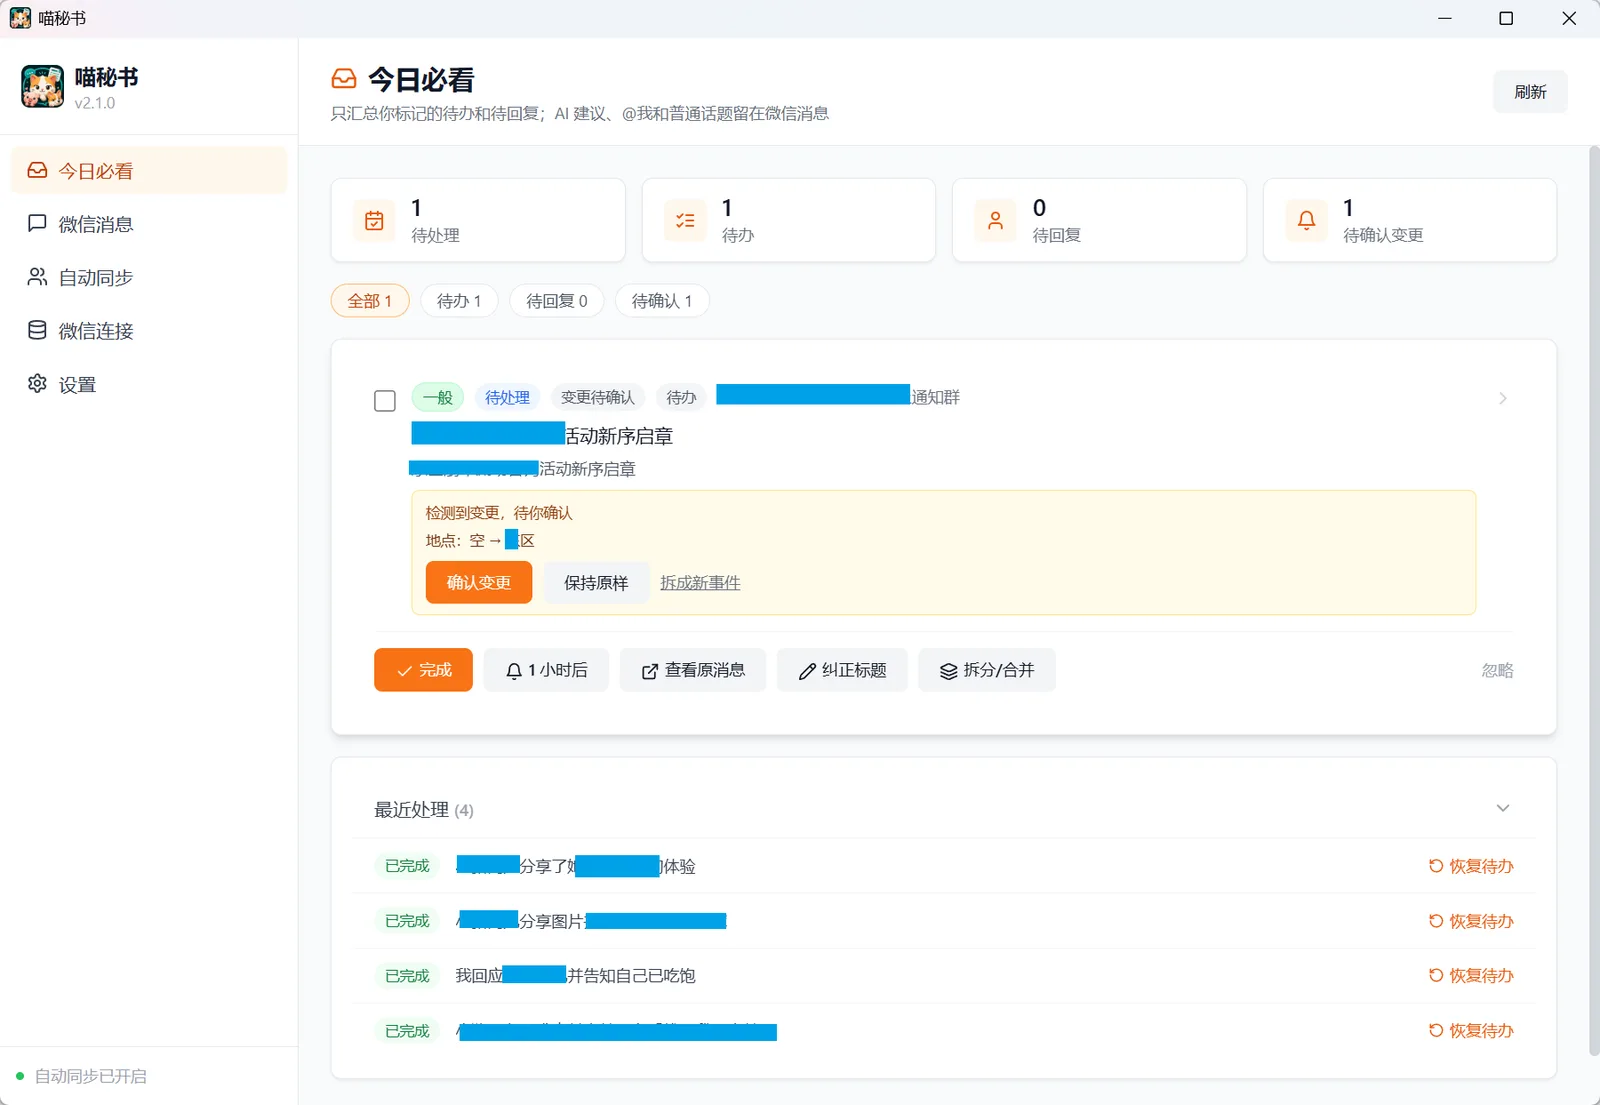
Task: Tick the checkbox on the pending item
Action: point(385,401)
